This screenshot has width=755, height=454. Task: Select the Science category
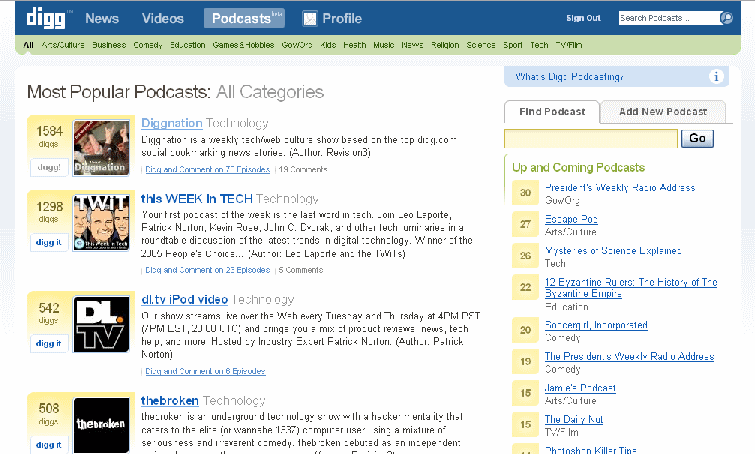(x=481, y=45)
